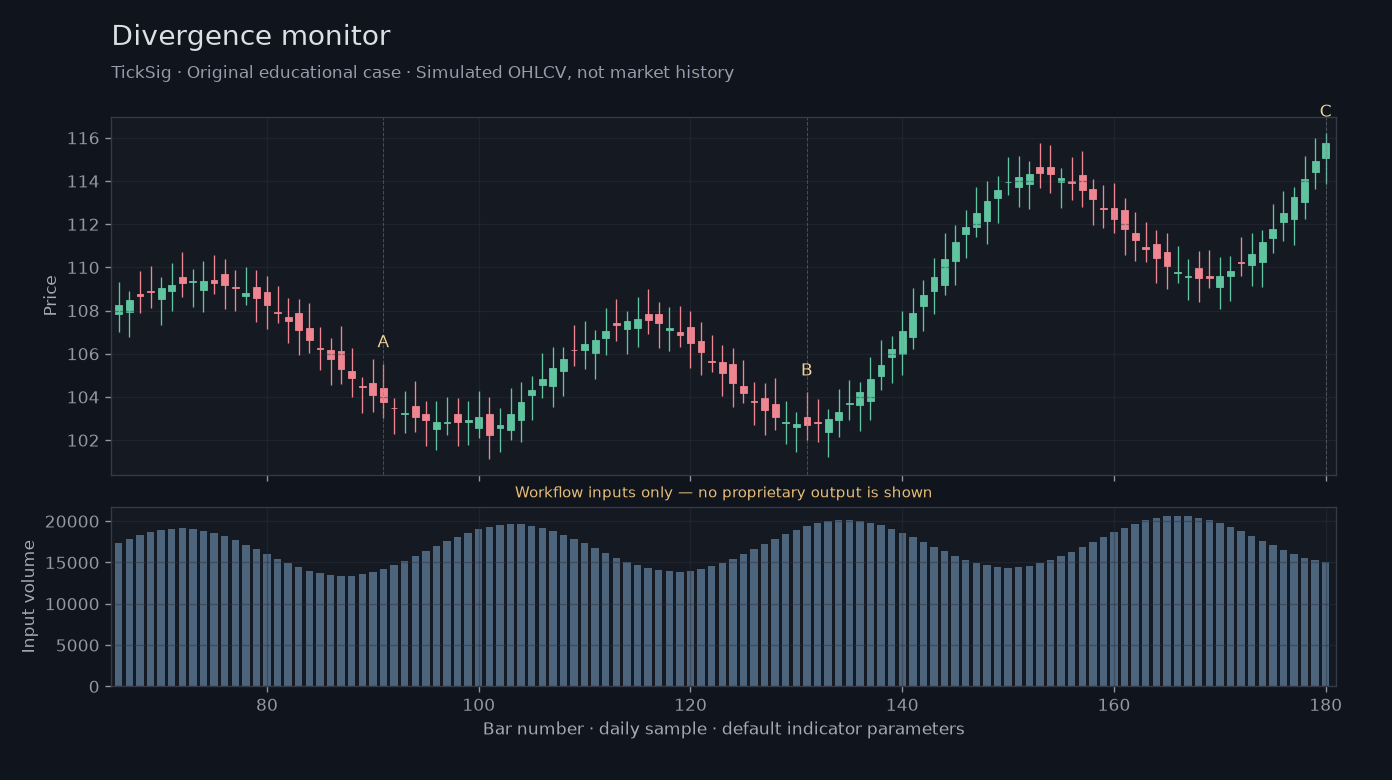Click the bar number 120 tick label
The image size is (1392, 780).
tap(690, 703)
